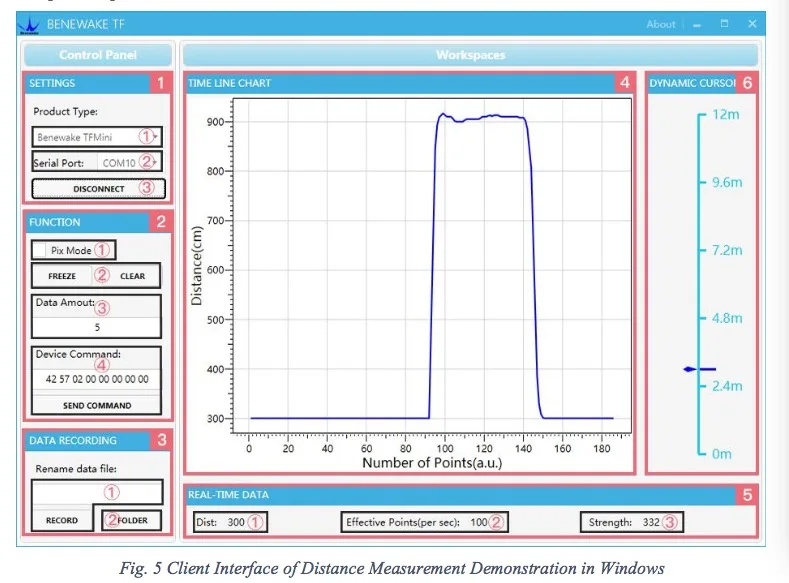The height and width of the screenshot is (583, 789).
Task: Click the RECORD button
Action: tap(62, 520)
